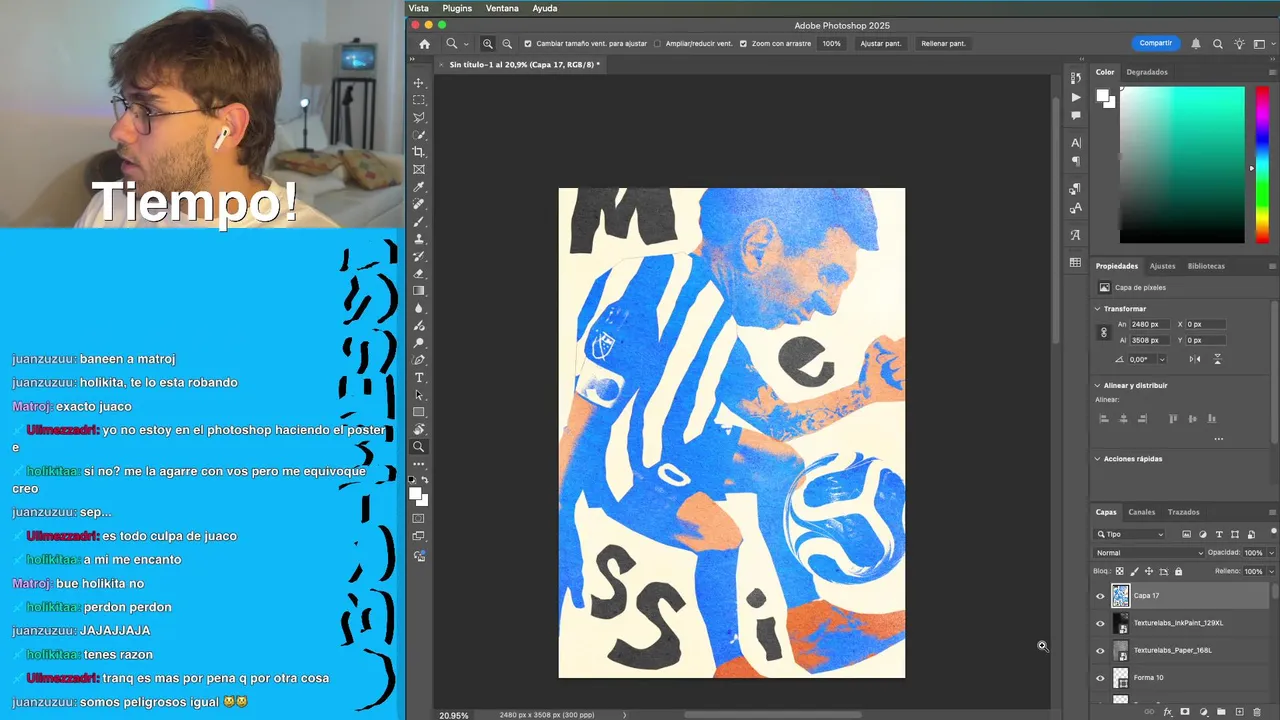The image size is (1280, 720).
Task: Open the History panel icon
Action: [x=1076, y=78]
